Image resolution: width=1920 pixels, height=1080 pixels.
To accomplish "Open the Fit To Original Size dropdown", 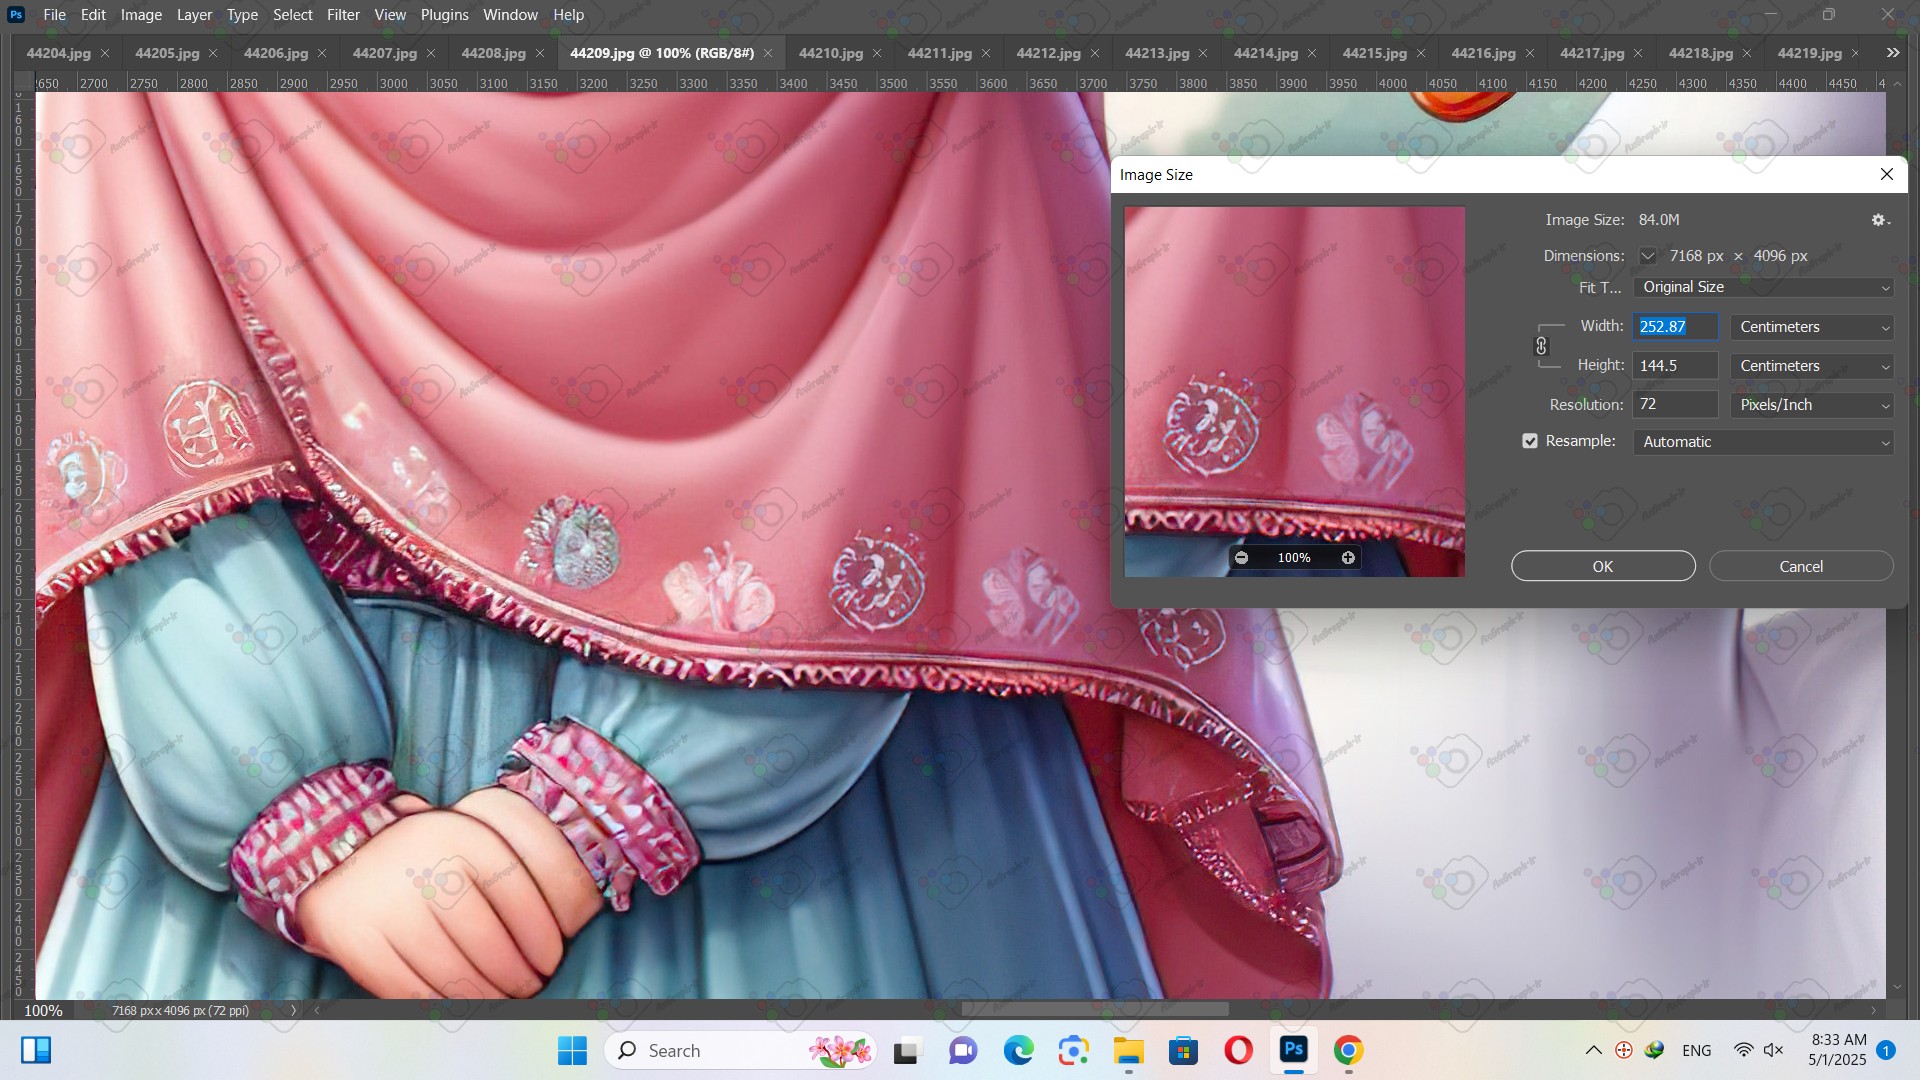I will 1763,287.
